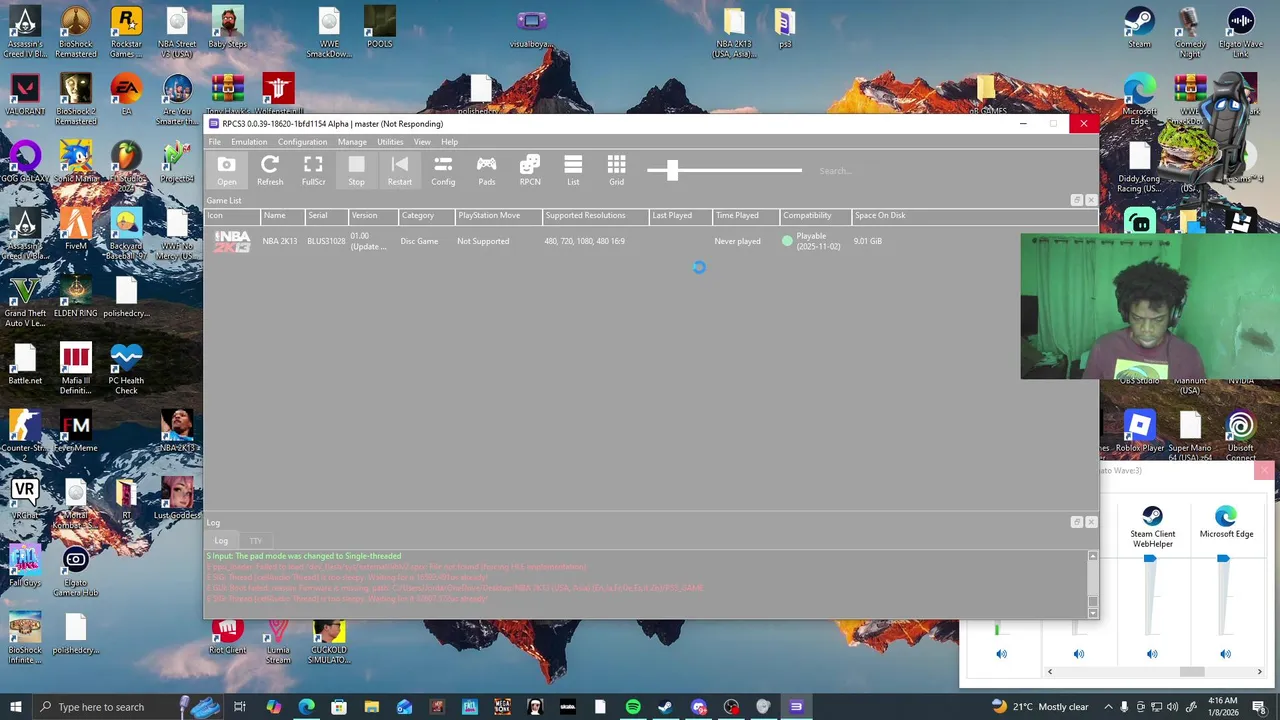Select the NBA 2K13 game row icon
This screenshot has width=1280, height=720.
coord(232,241)
